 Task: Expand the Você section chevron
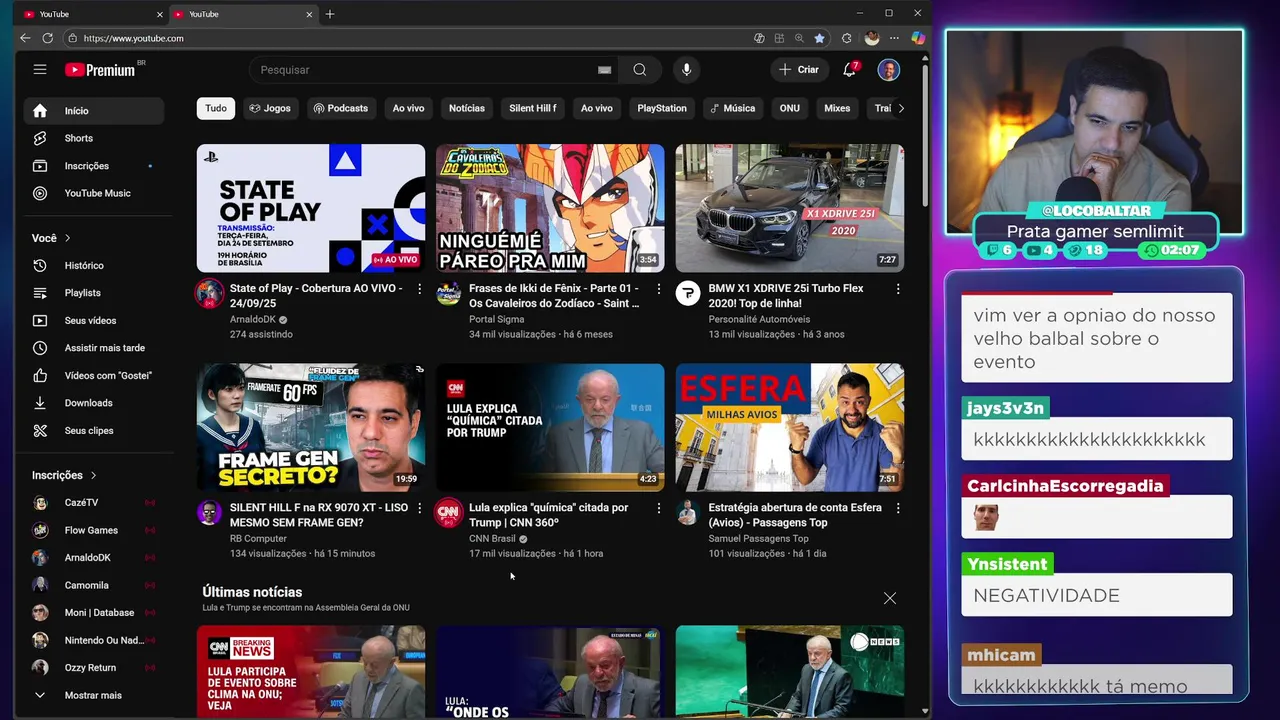pos(68,238)
